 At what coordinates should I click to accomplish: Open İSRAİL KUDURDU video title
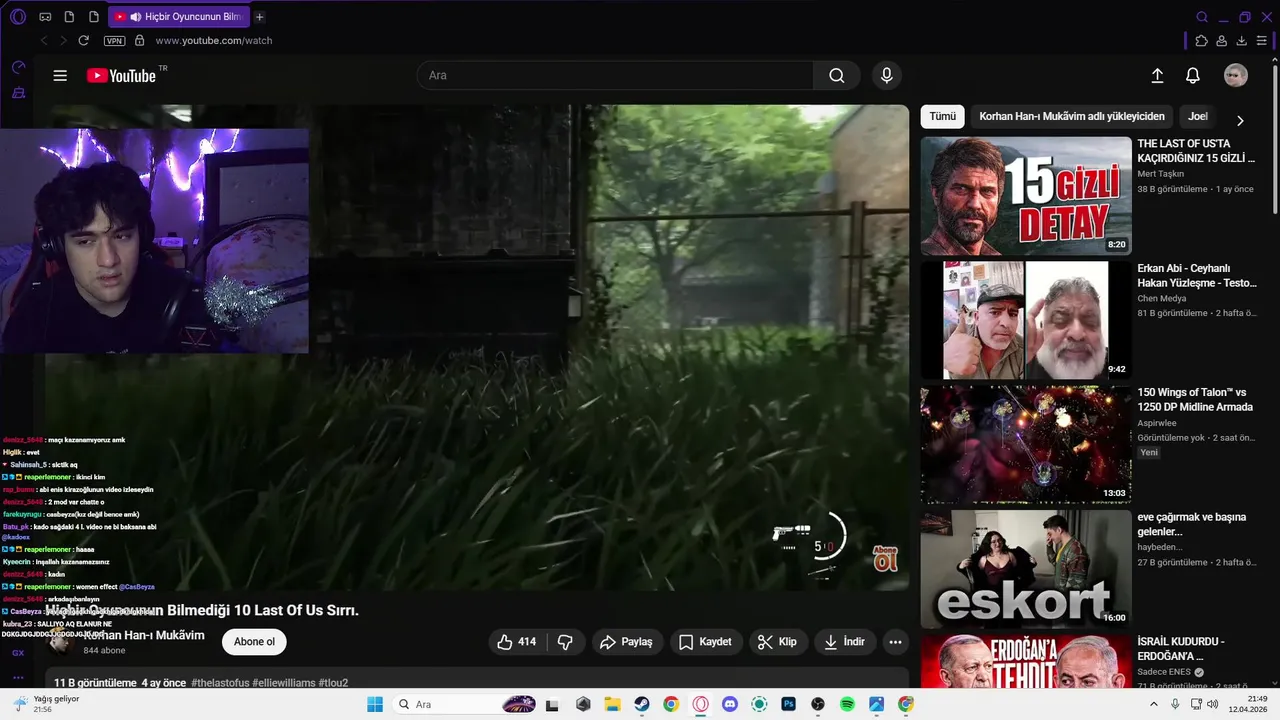[1181, 649]
